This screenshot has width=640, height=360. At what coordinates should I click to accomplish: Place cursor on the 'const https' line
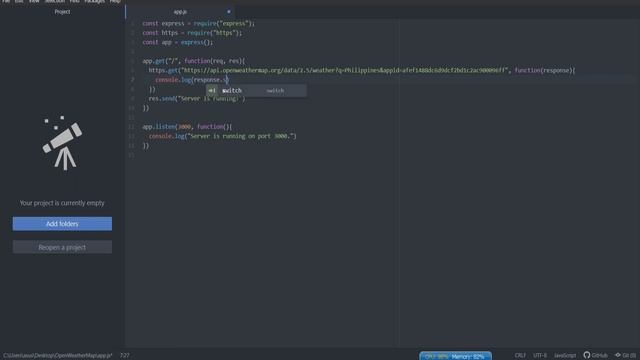click(192, 33)
